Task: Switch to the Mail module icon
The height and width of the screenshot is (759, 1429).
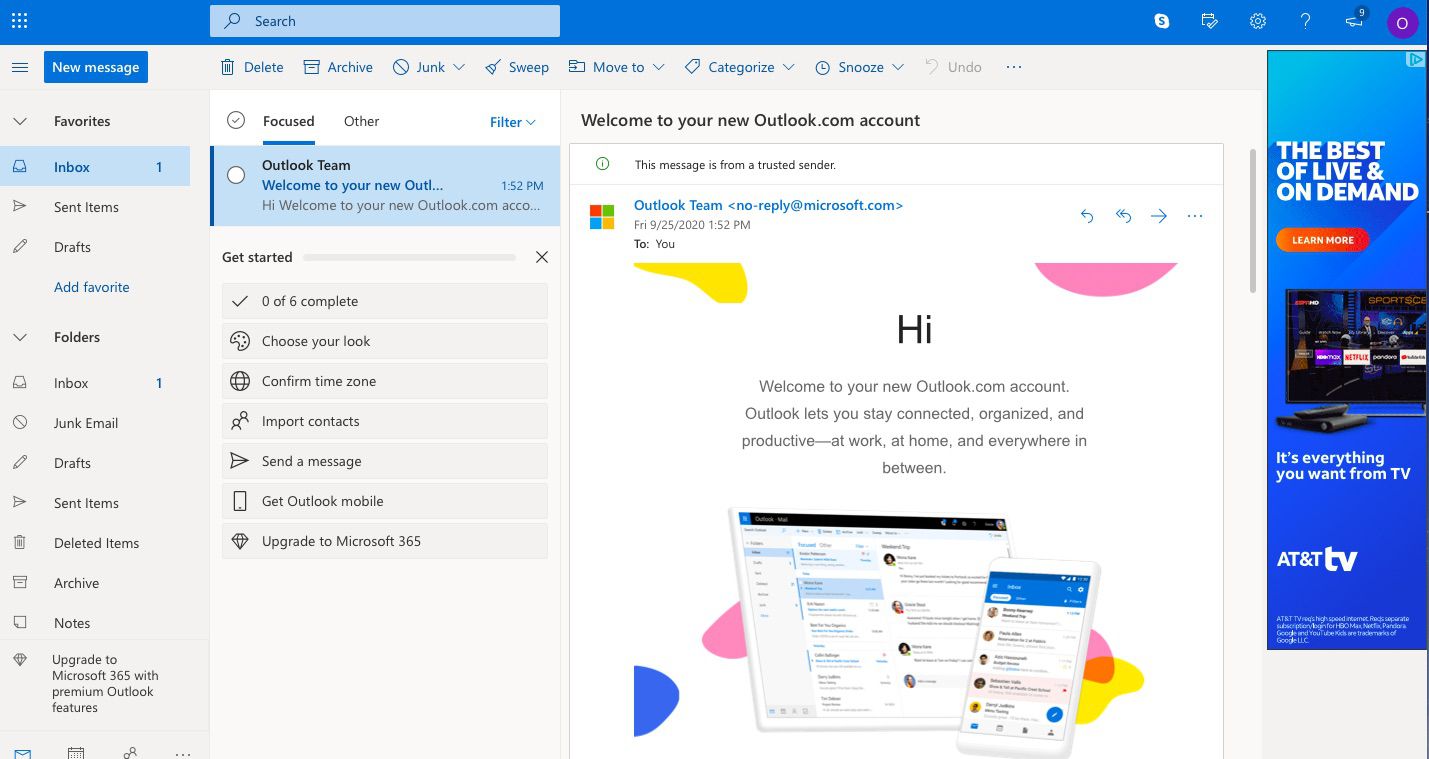Action: (x=22, y=752)
